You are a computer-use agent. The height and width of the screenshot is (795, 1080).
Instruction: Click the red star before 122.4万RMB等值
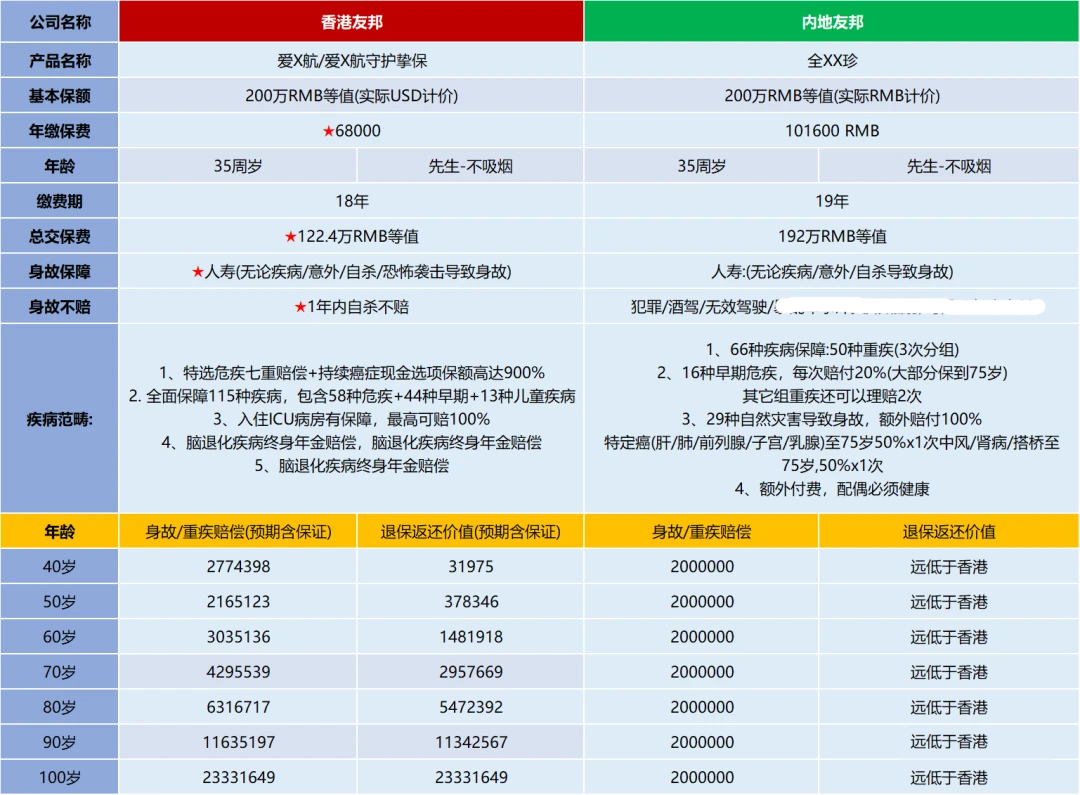(291, 237)
